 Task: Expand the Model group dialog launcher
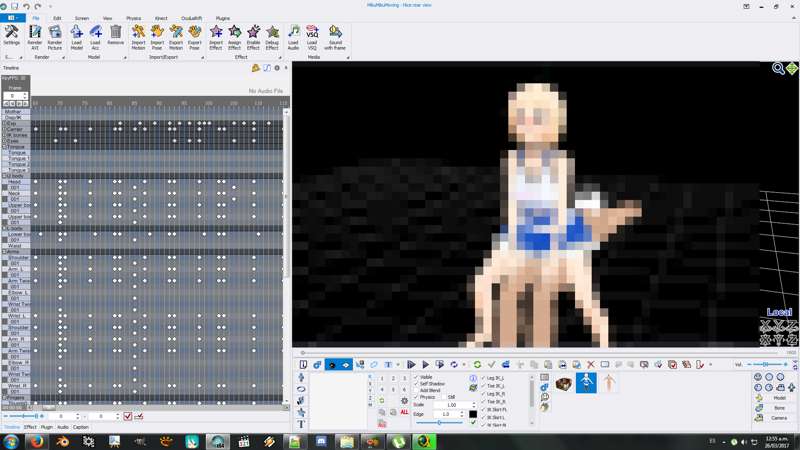(125, 58)
